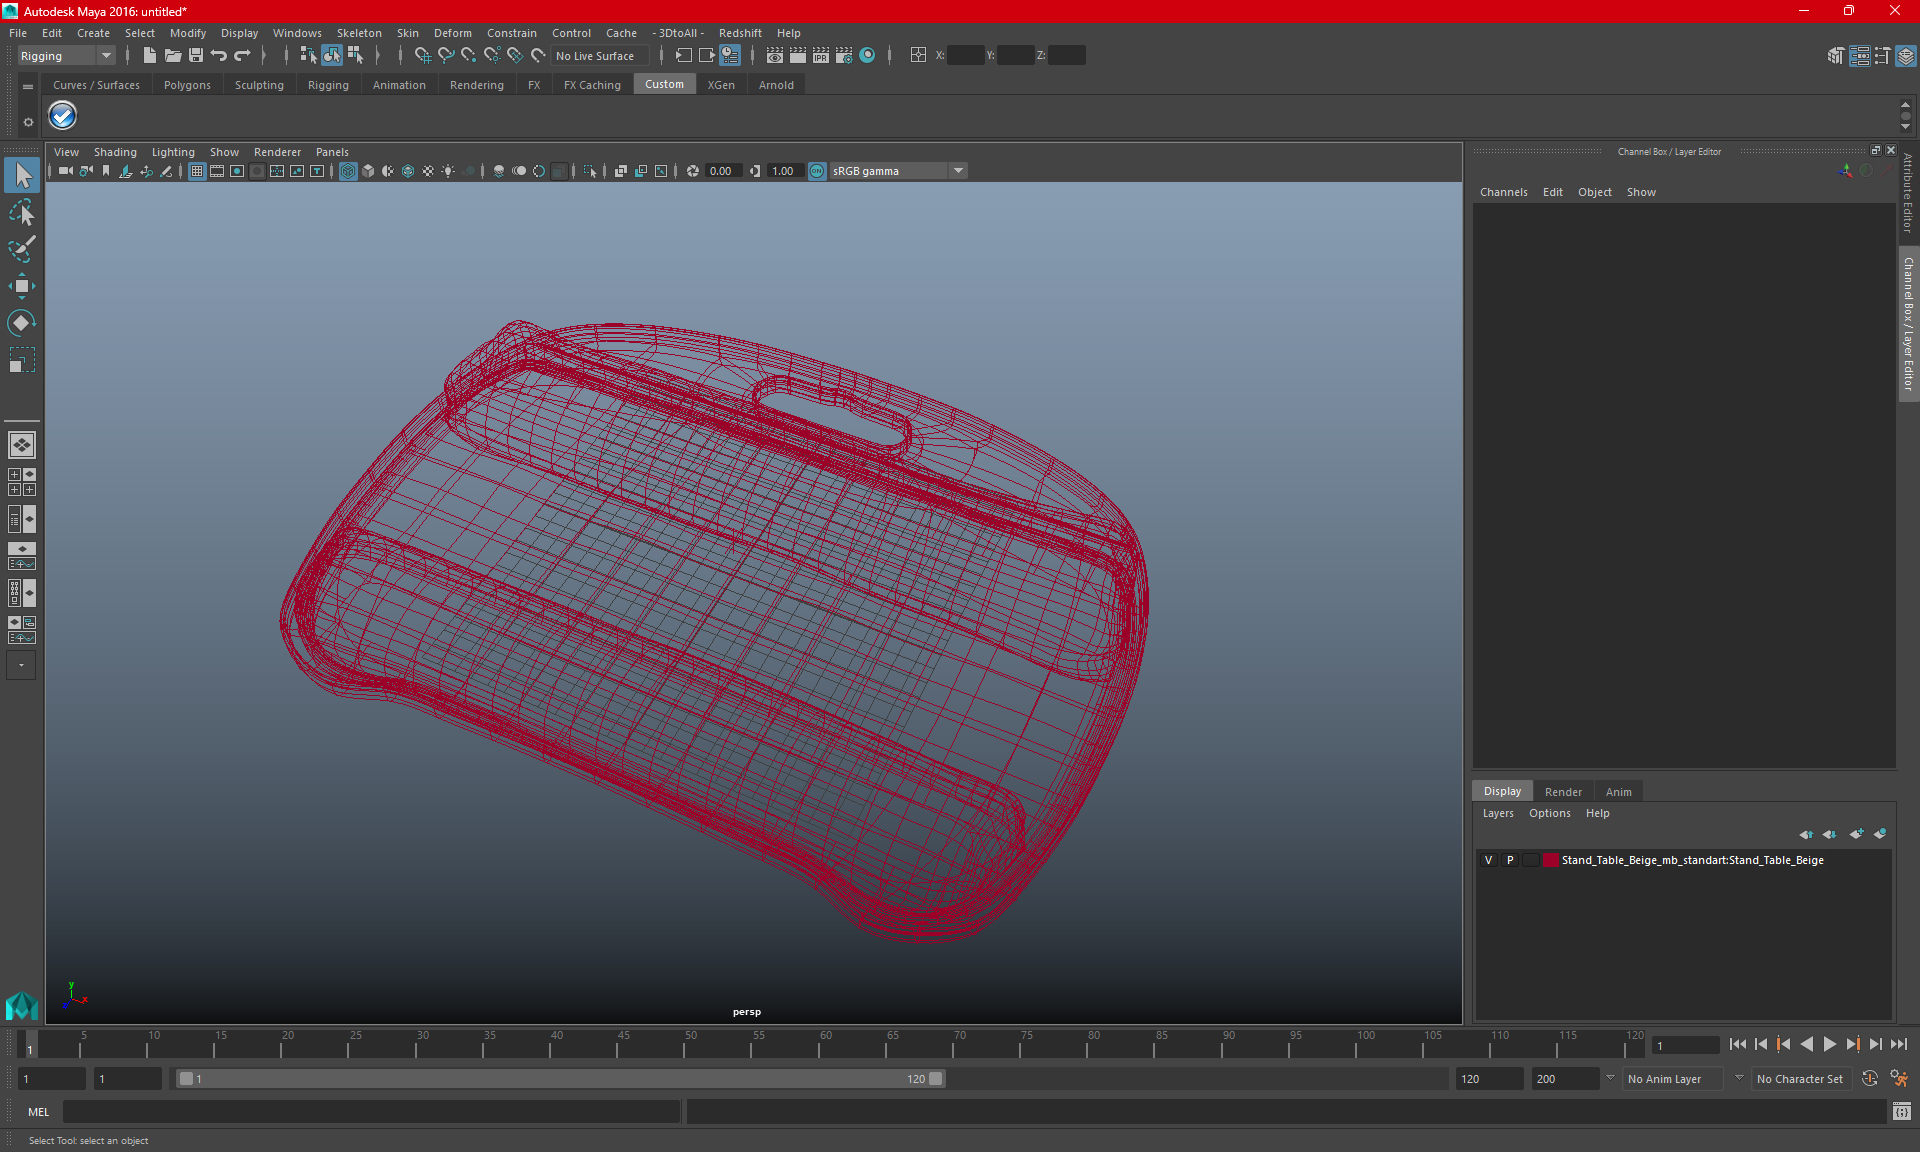Click the gamma value field 1.00

pos(784,171)
